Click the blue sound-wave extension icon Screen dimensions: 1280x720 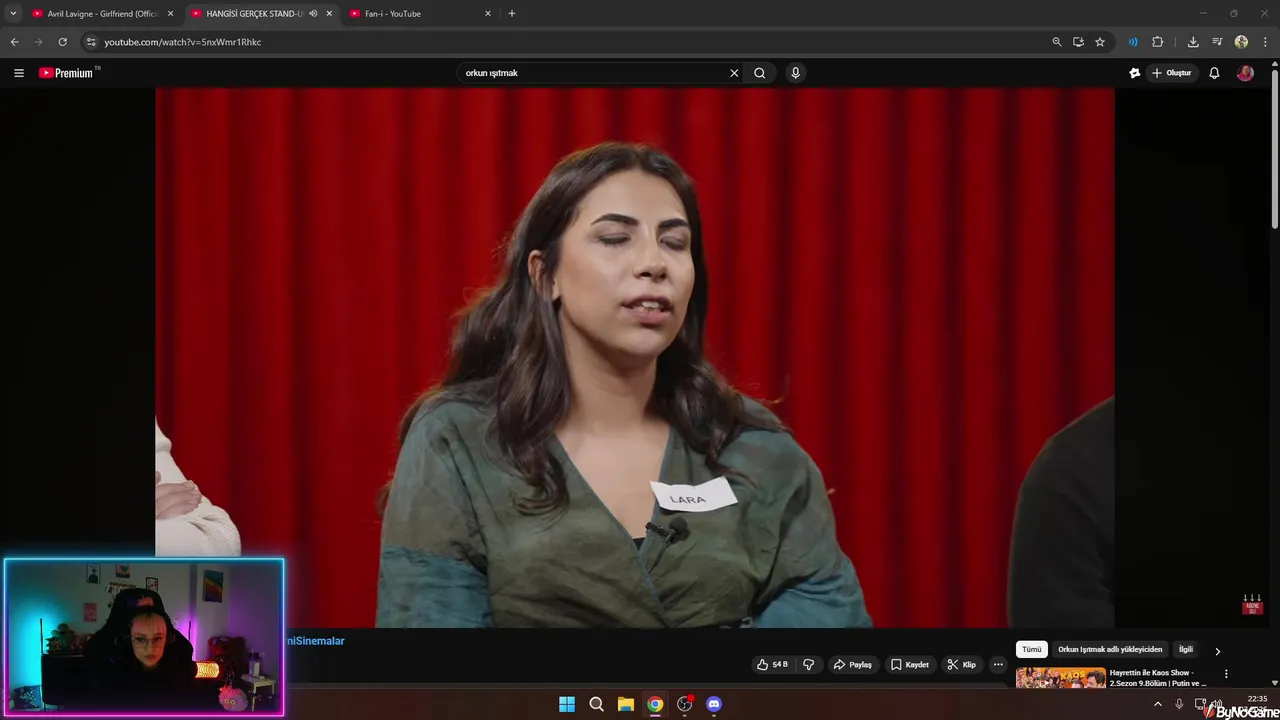point(1133,42)
